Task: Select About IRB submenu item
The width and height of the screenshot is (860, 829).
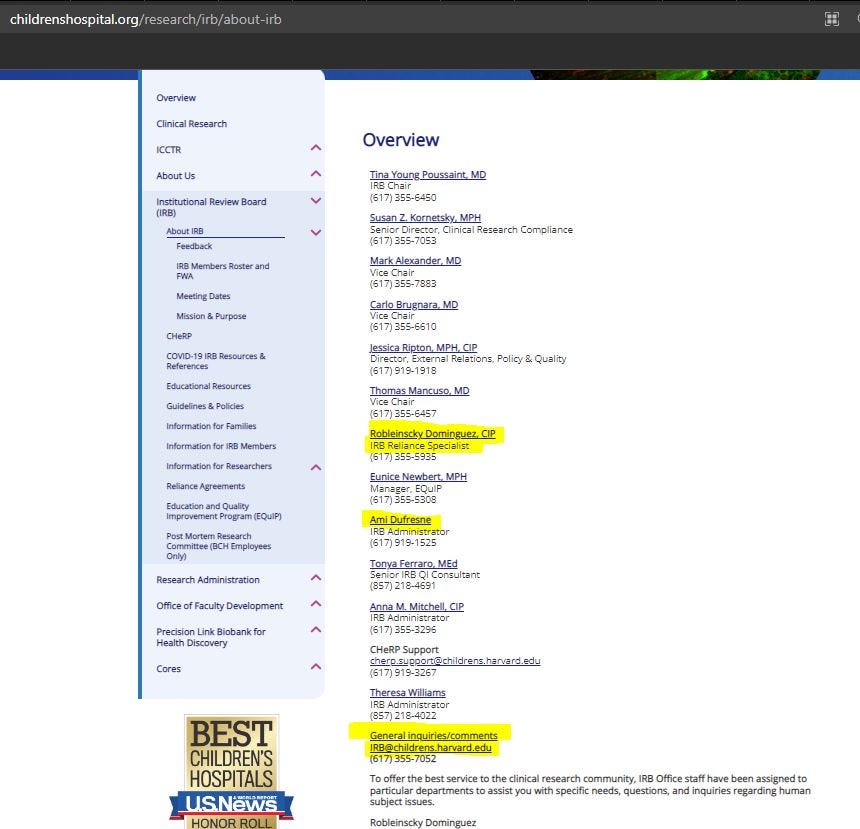Action: point(185,232)
